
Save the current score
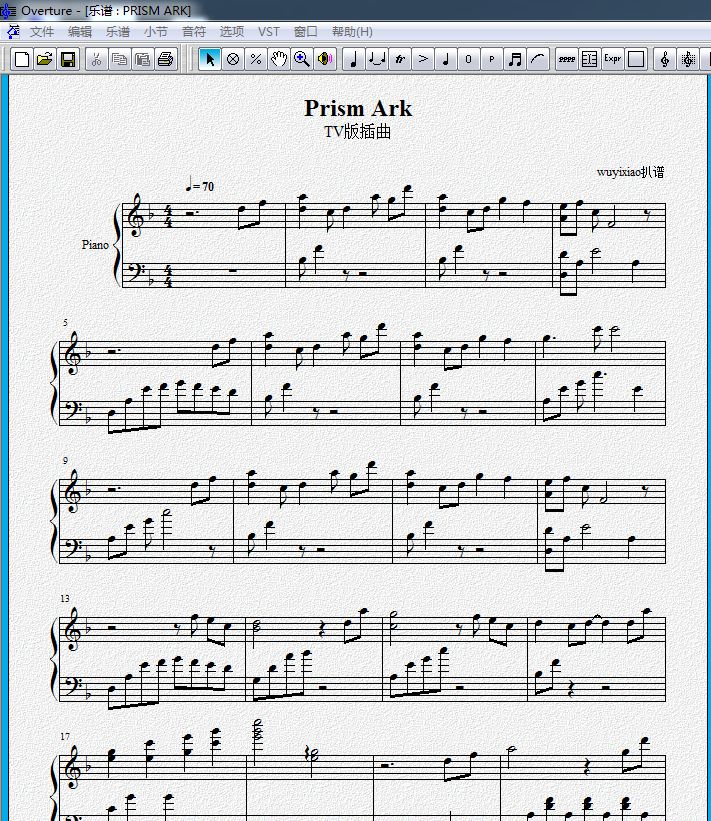[68, 59]
